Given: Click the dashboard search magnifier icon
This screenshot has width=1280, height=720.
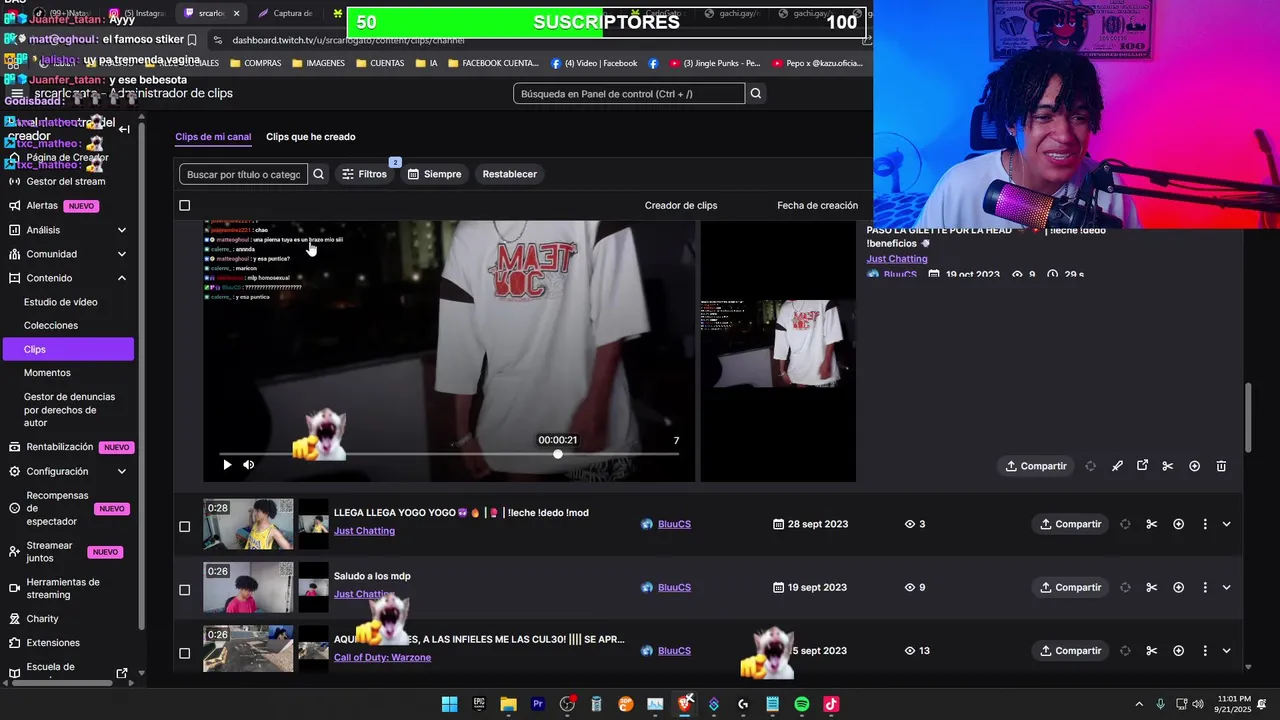Looking at the screenshot, I should (756, 94).
